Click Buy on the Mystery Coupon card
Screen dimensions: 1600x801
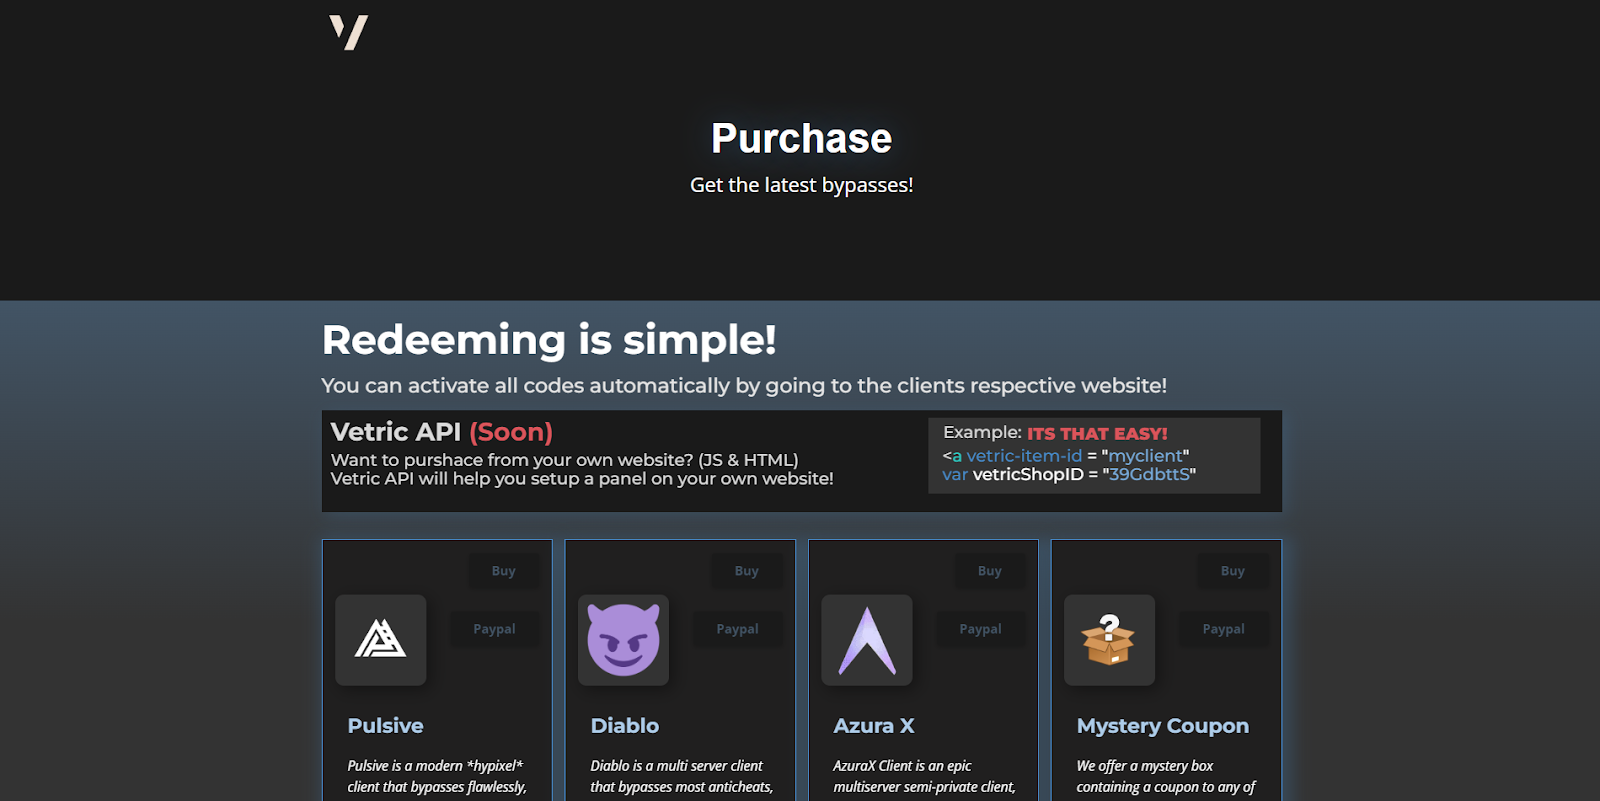pyautogui.click(x=1233, y=571)
